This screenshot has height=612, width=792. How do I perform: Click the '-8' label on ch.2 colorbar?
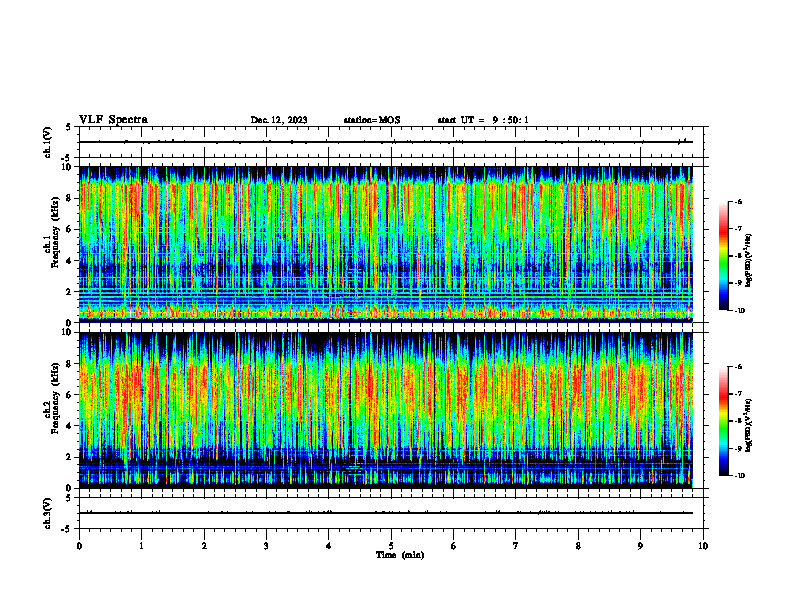click(738, 421)
